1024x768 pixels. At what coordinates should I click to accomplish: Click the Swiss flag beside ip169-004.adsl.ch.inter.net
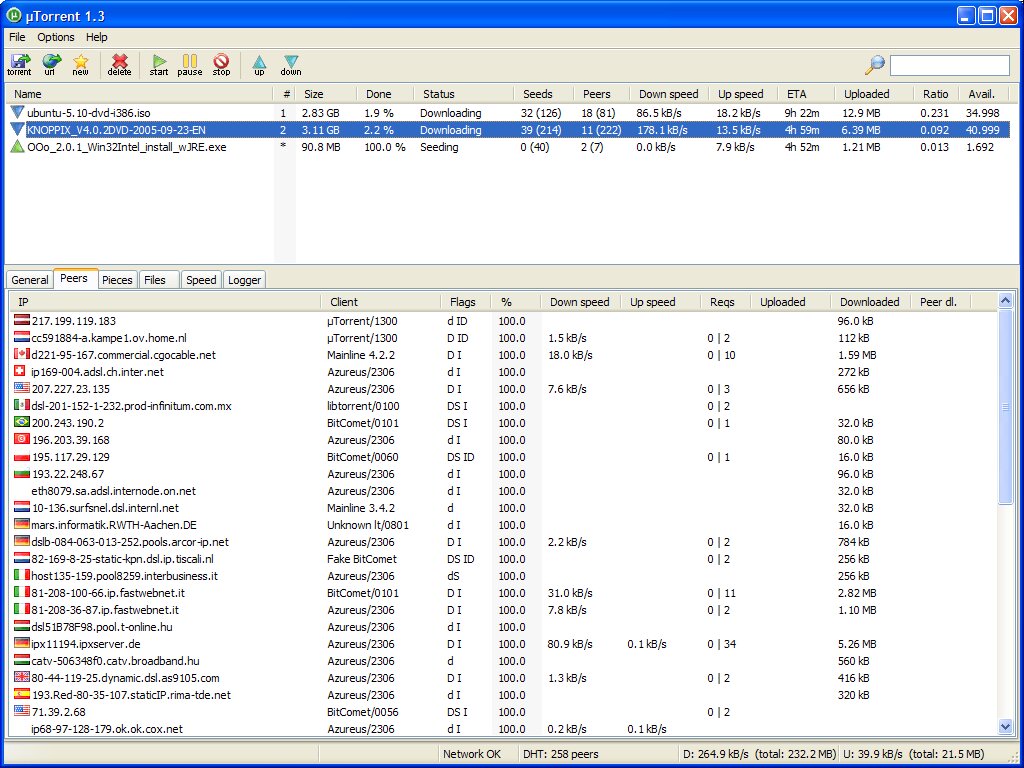(x=20, y=371)
